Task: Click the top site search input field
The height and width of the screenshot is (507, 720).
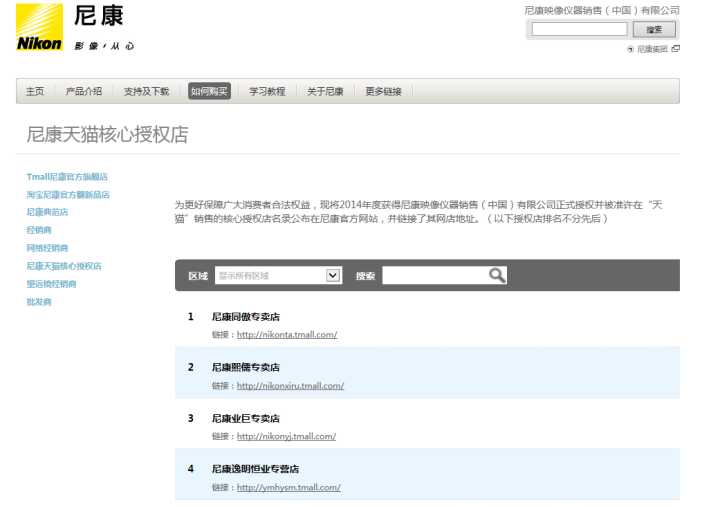Action: [578, 29]
